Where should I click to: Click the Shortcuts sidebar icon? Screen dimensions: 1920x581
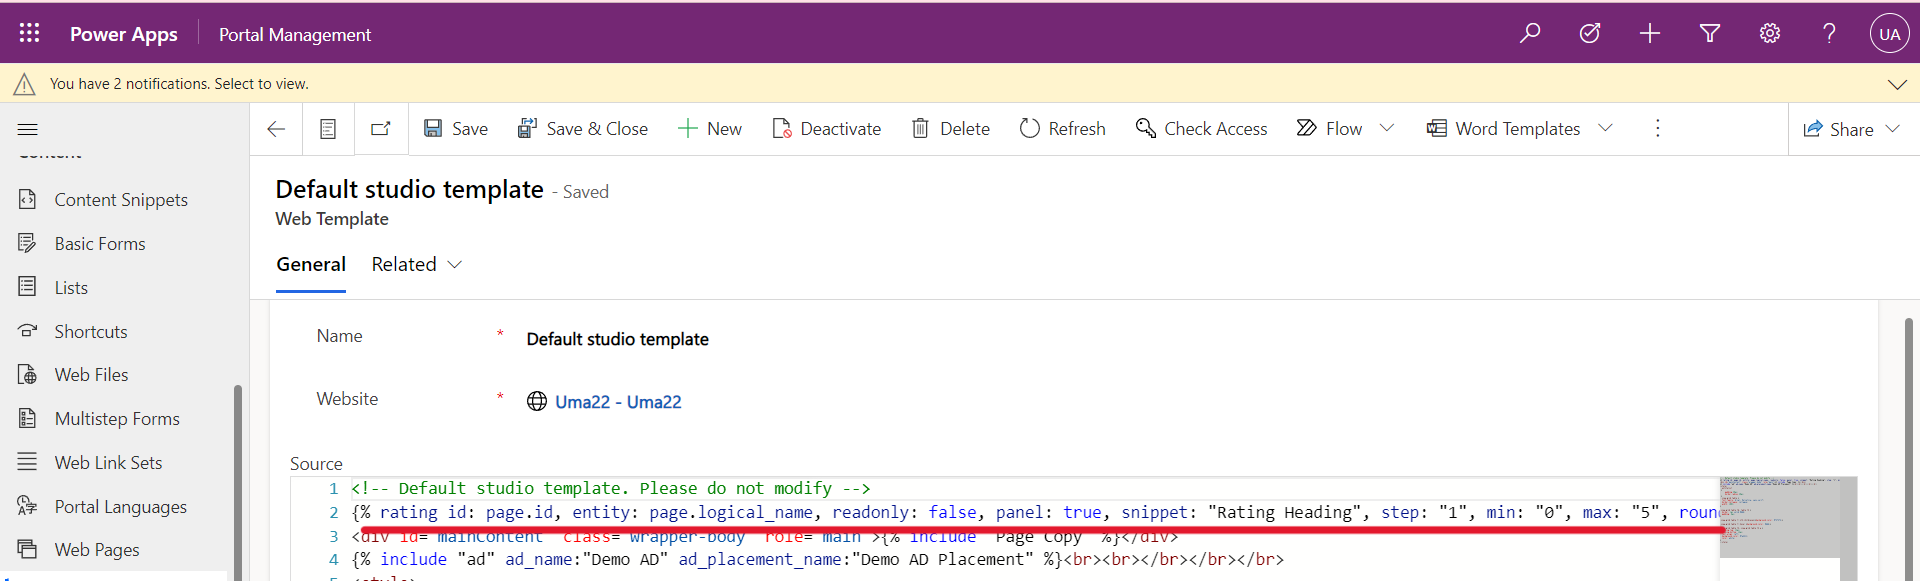coord(27,331)
